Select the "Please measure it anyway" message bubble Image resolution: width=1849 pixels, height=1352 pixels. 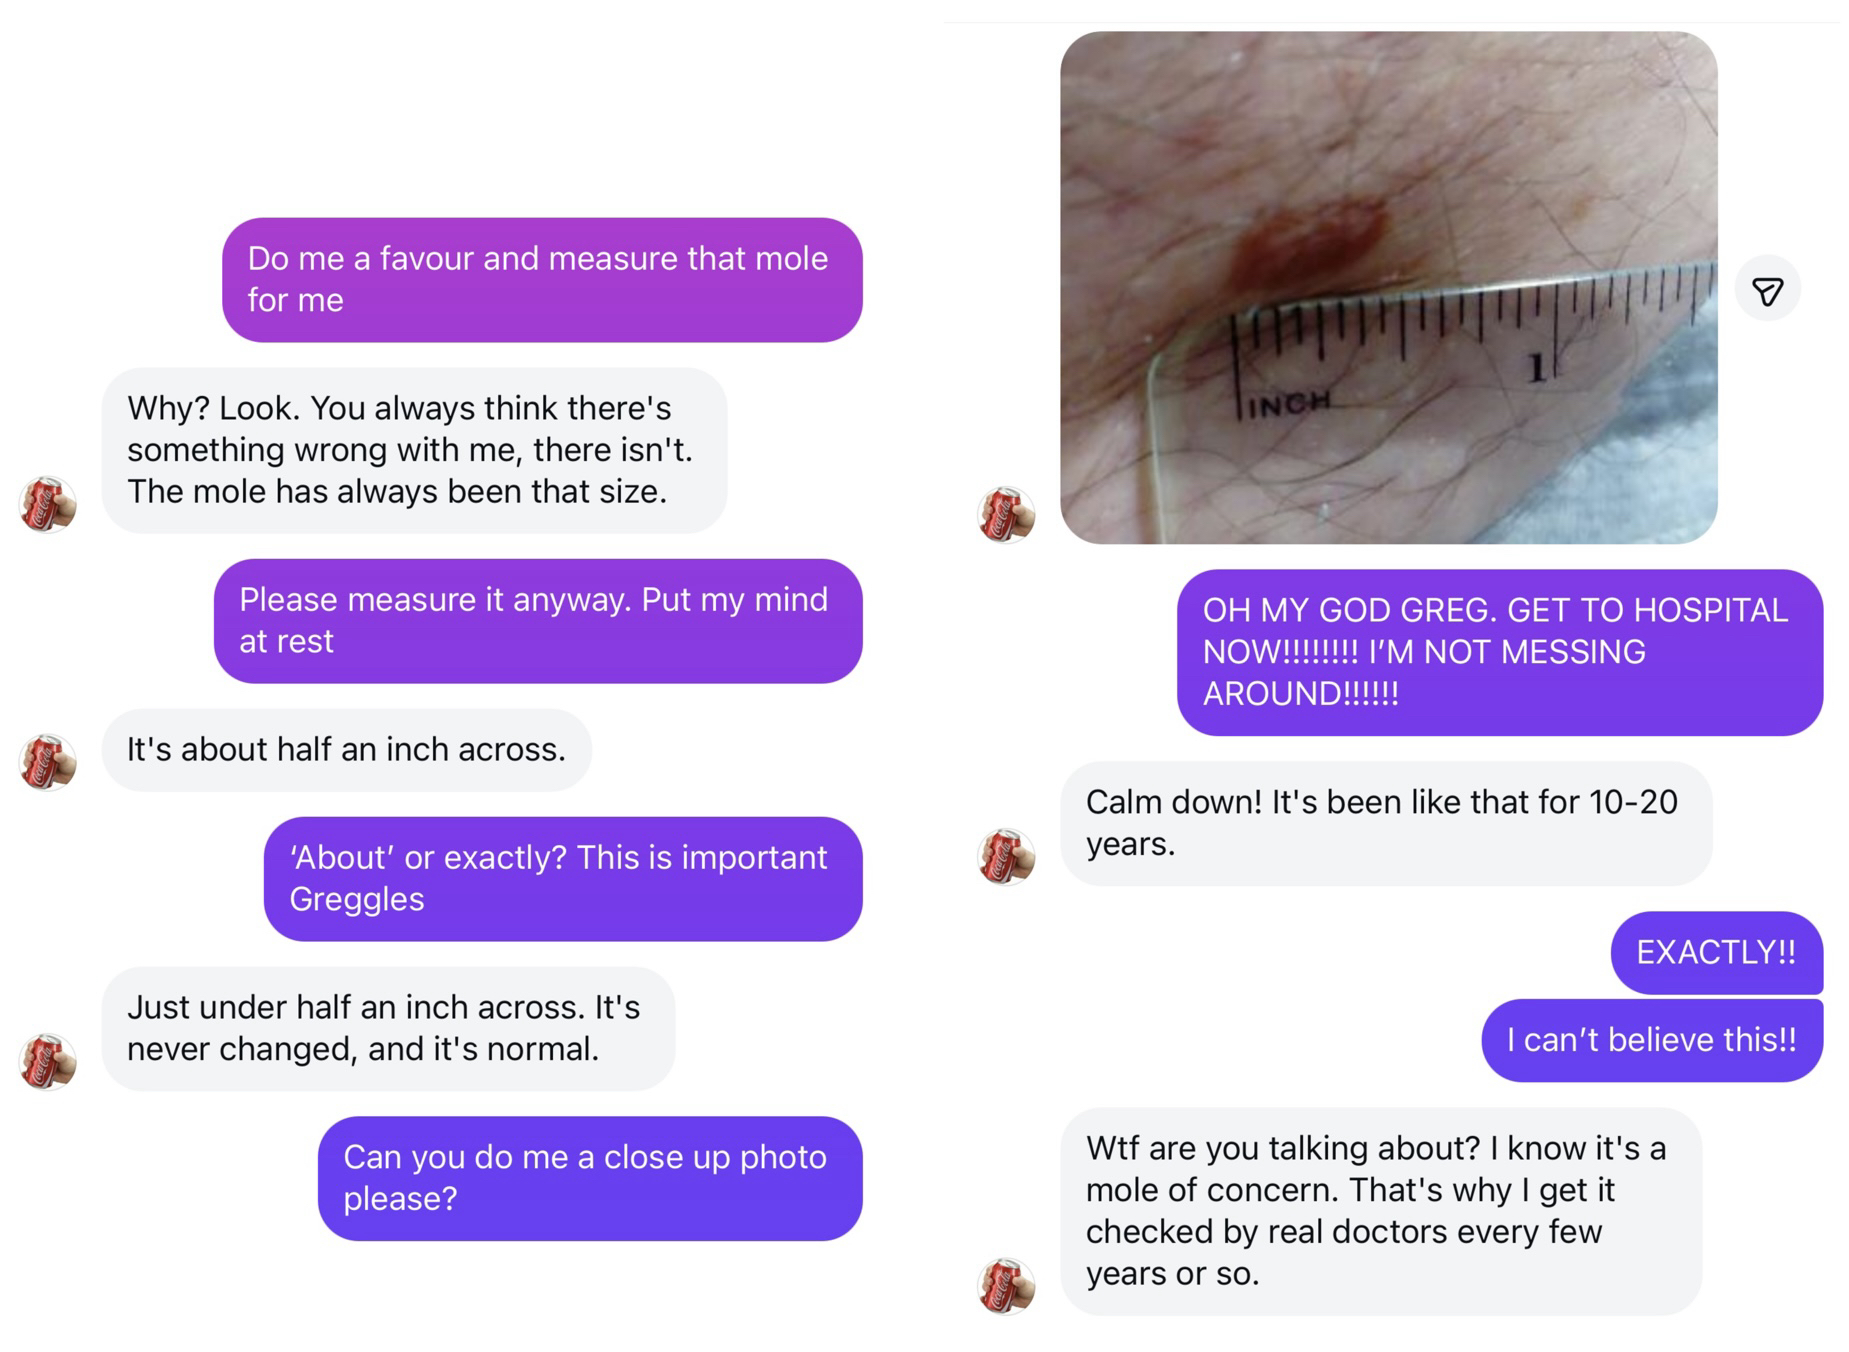pos(537,621)
